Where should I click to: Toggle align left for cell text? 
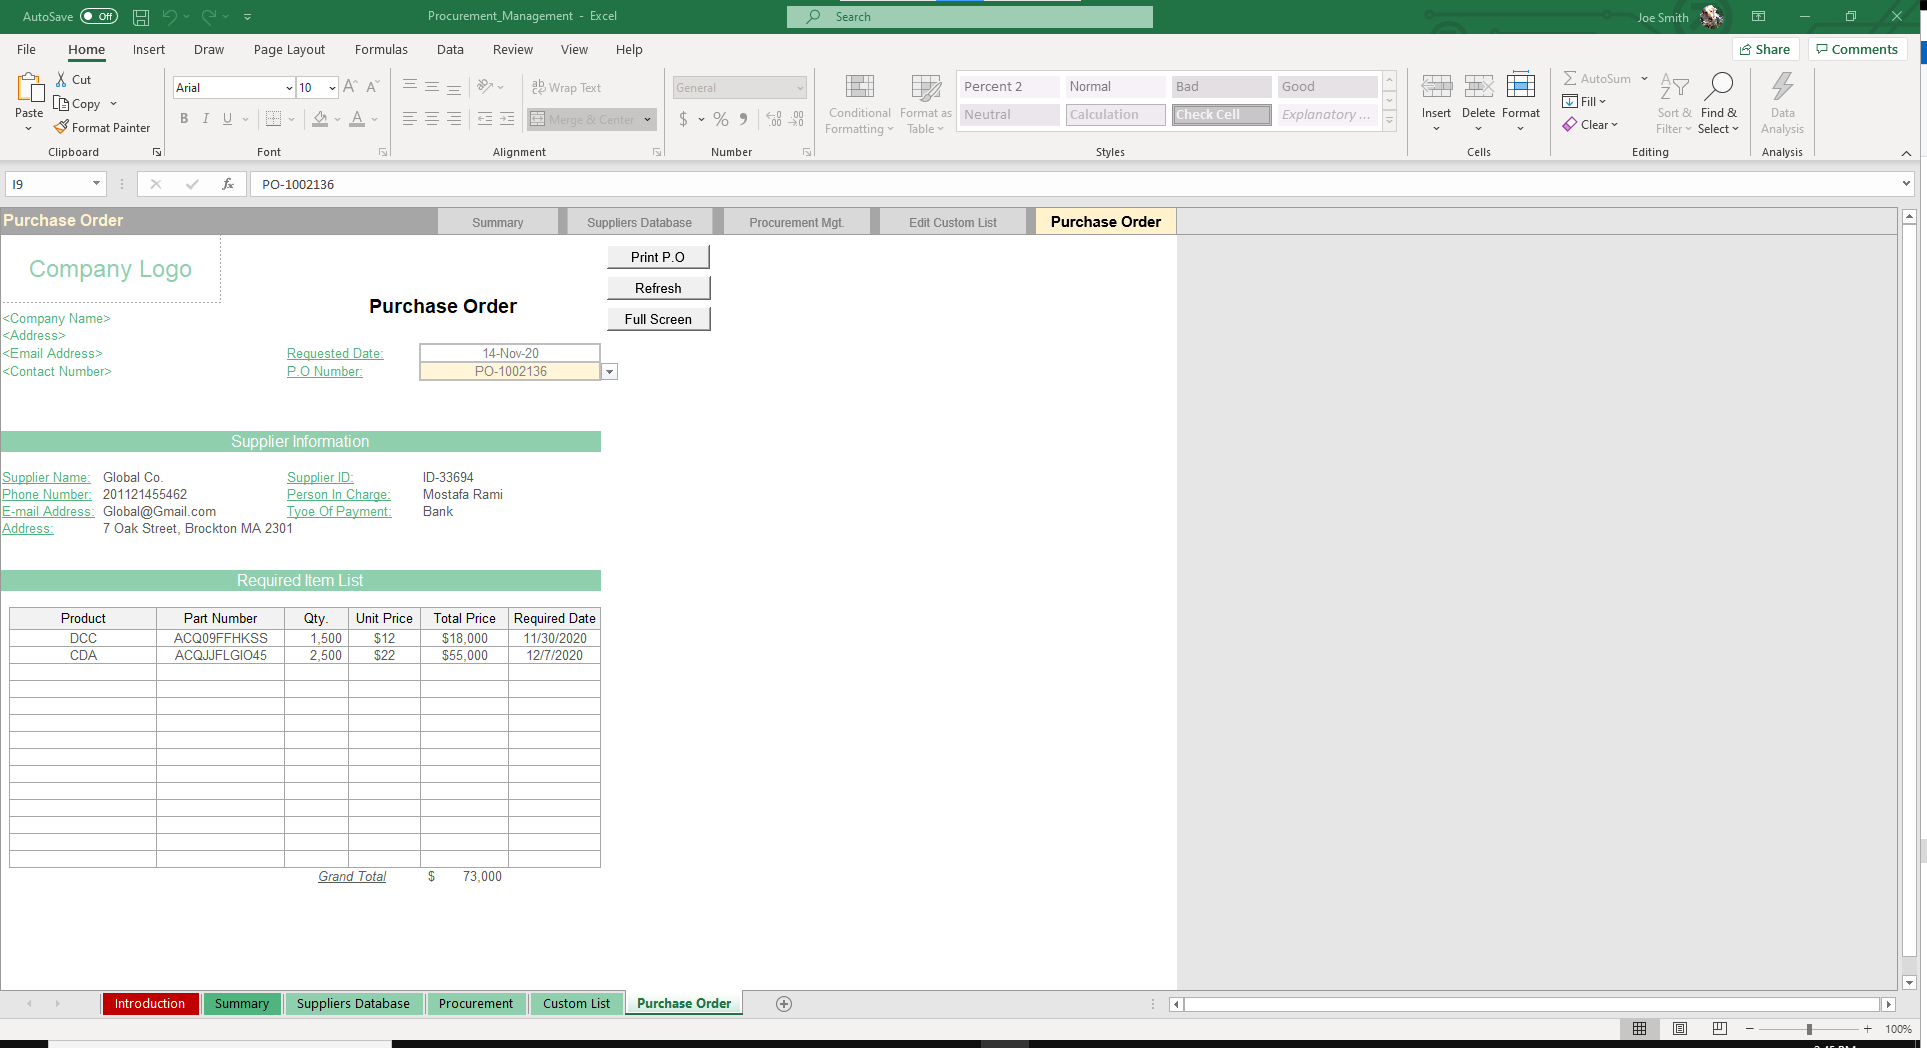(410, 119)
